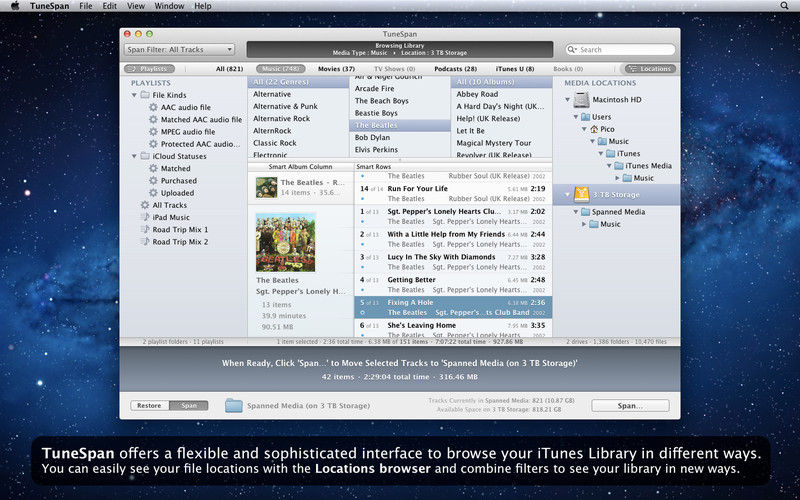Open Spotlight search magnifier icon

click(x=784, y=6)
